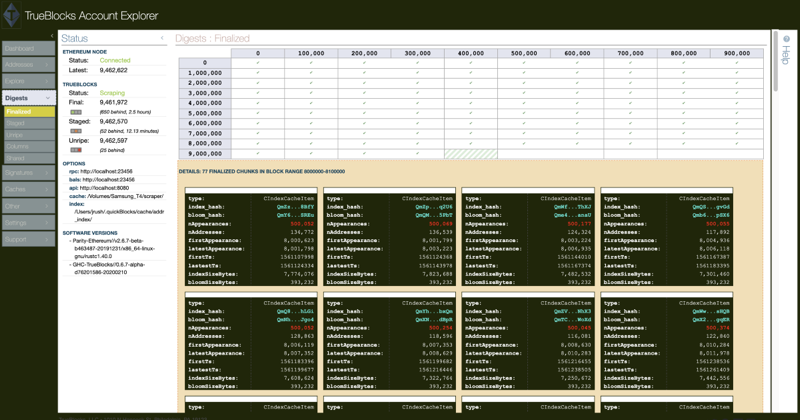Click checkmark in row 9,000,000, column 300,000
The height and width of the screenshot is (420, 800).
click(417, 153)
